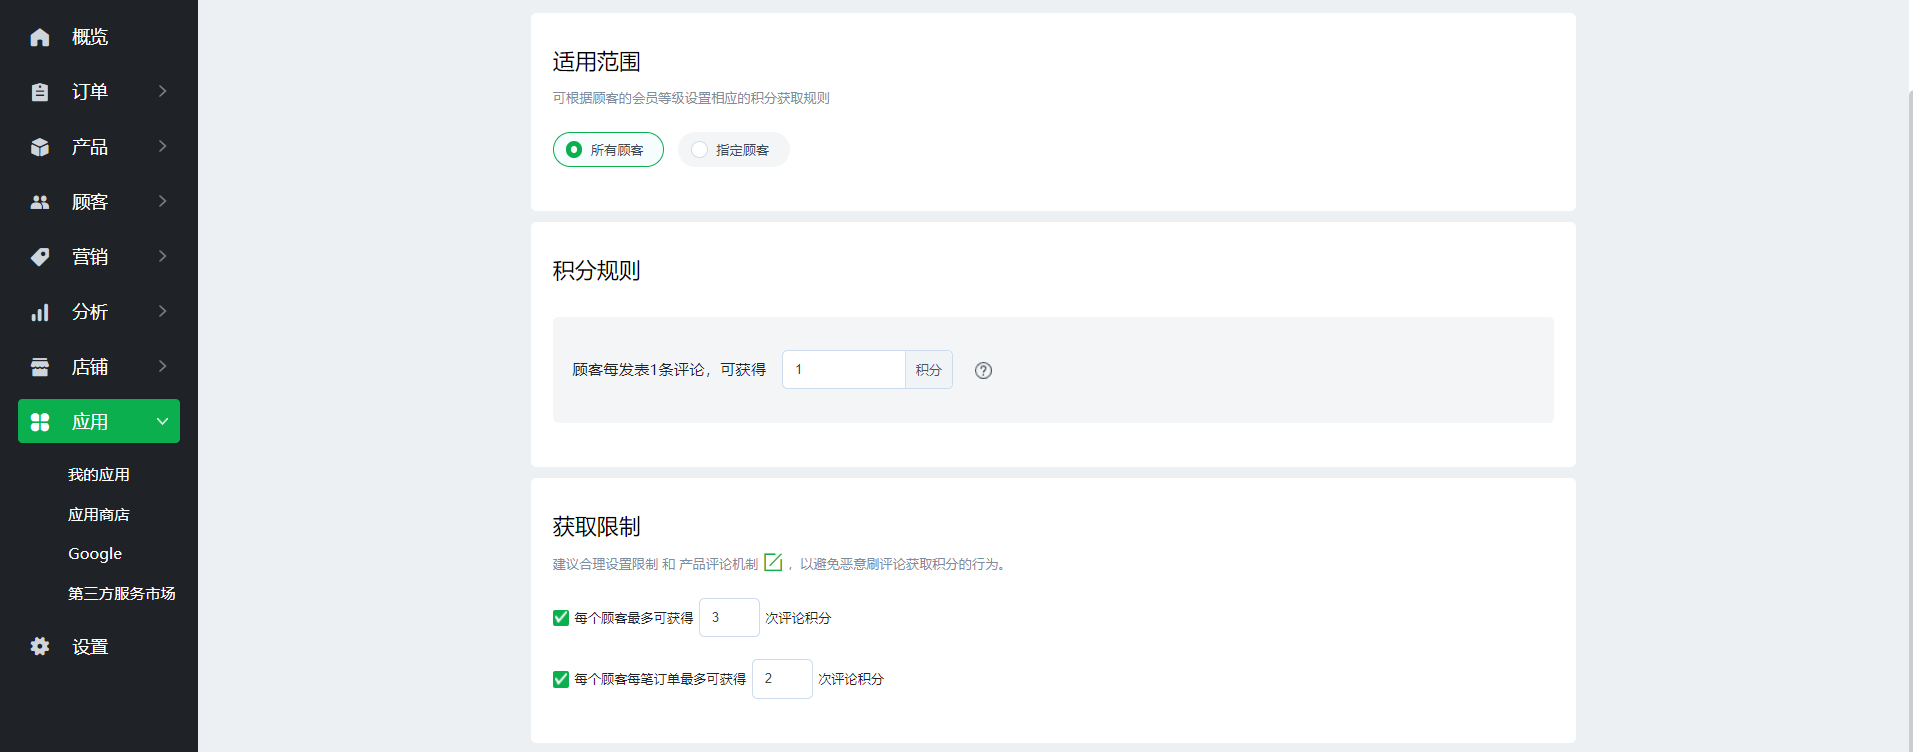
Task: Expand the 店铺 menu chevron
Action: [162, 366]
